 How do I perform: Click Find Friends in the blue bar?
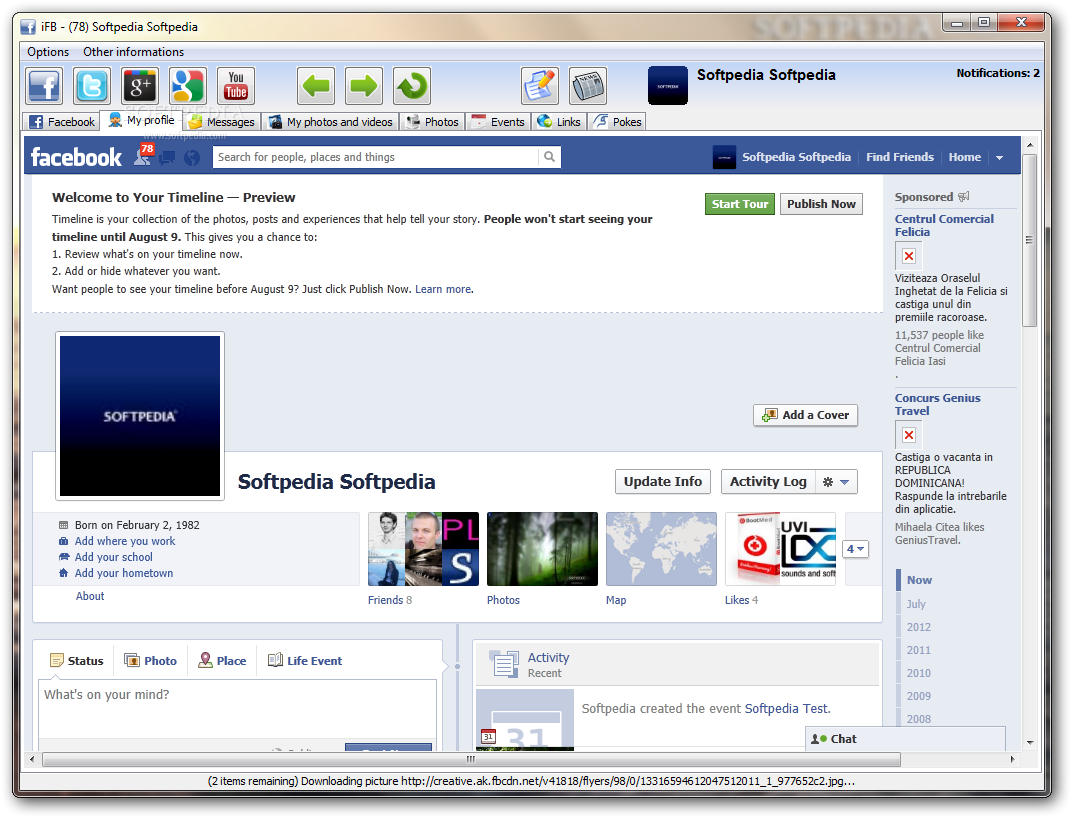(900, 157)
